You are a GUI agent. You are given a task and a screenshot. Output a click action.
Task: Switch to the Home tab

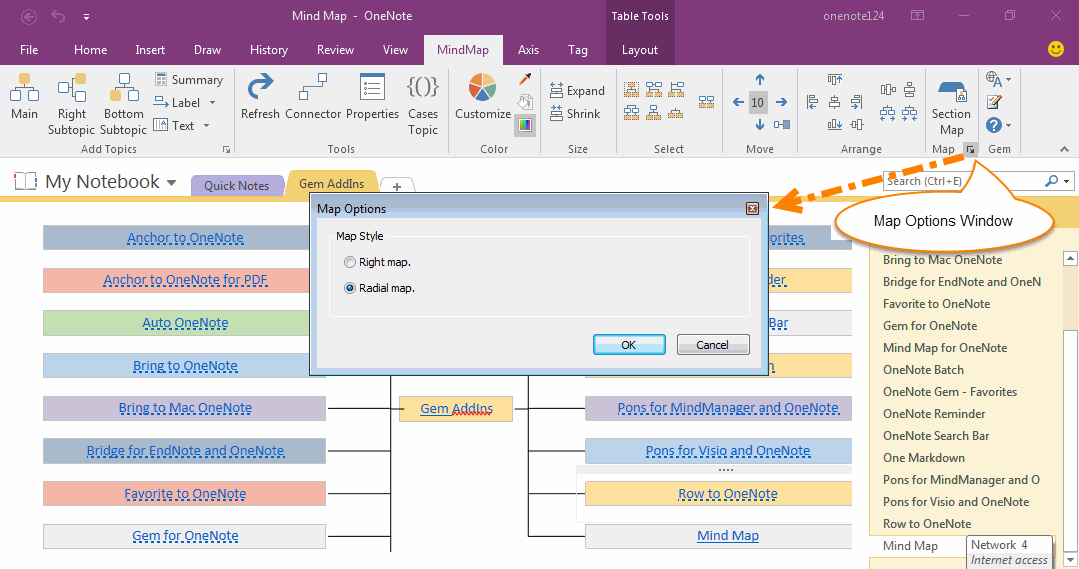(x=90, y=50)
